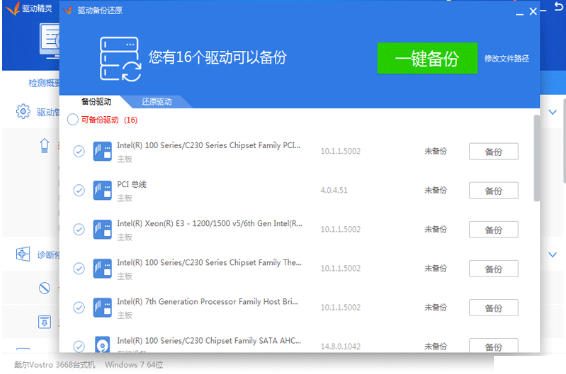The image size is (566, 374).
Task: Back up the SATA AHCI controller driver
Action: click(x=493, y=346)
